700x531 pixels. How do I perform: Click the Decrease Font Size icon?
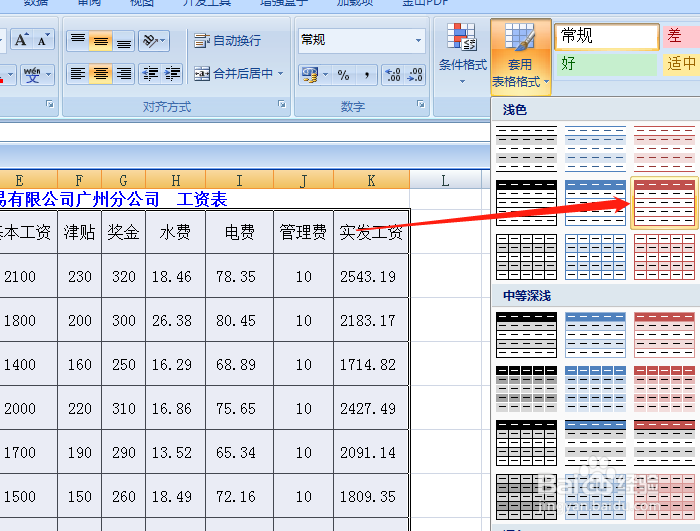click(43, 40)
